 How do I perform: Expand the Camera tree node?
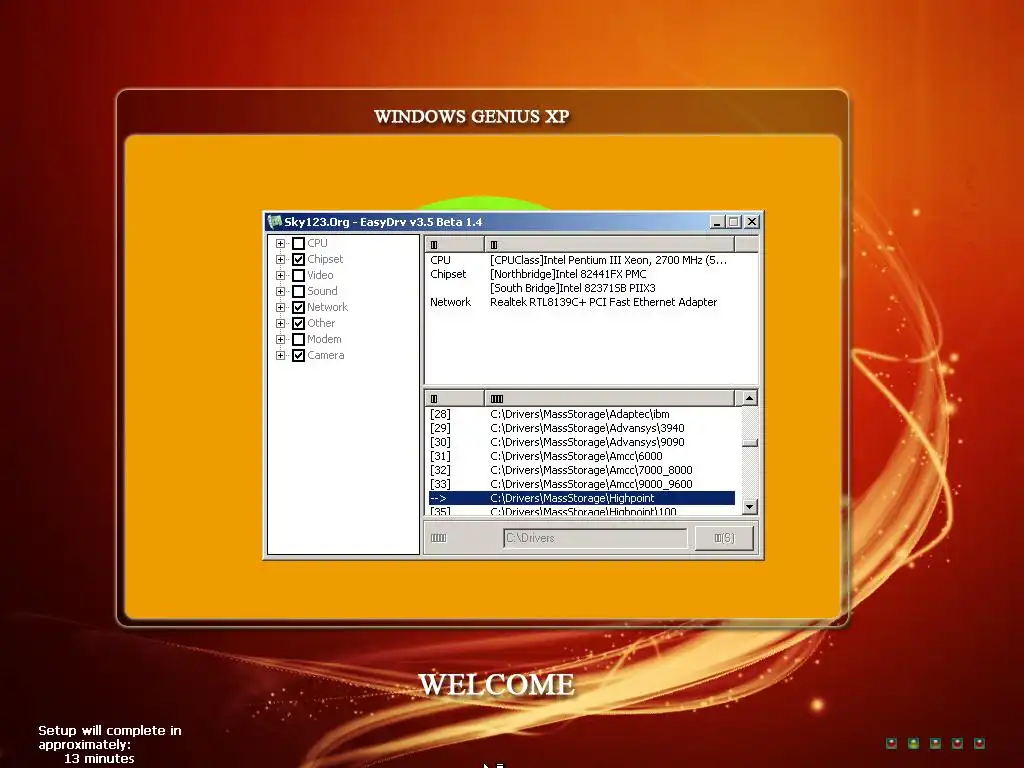point(280,355)
